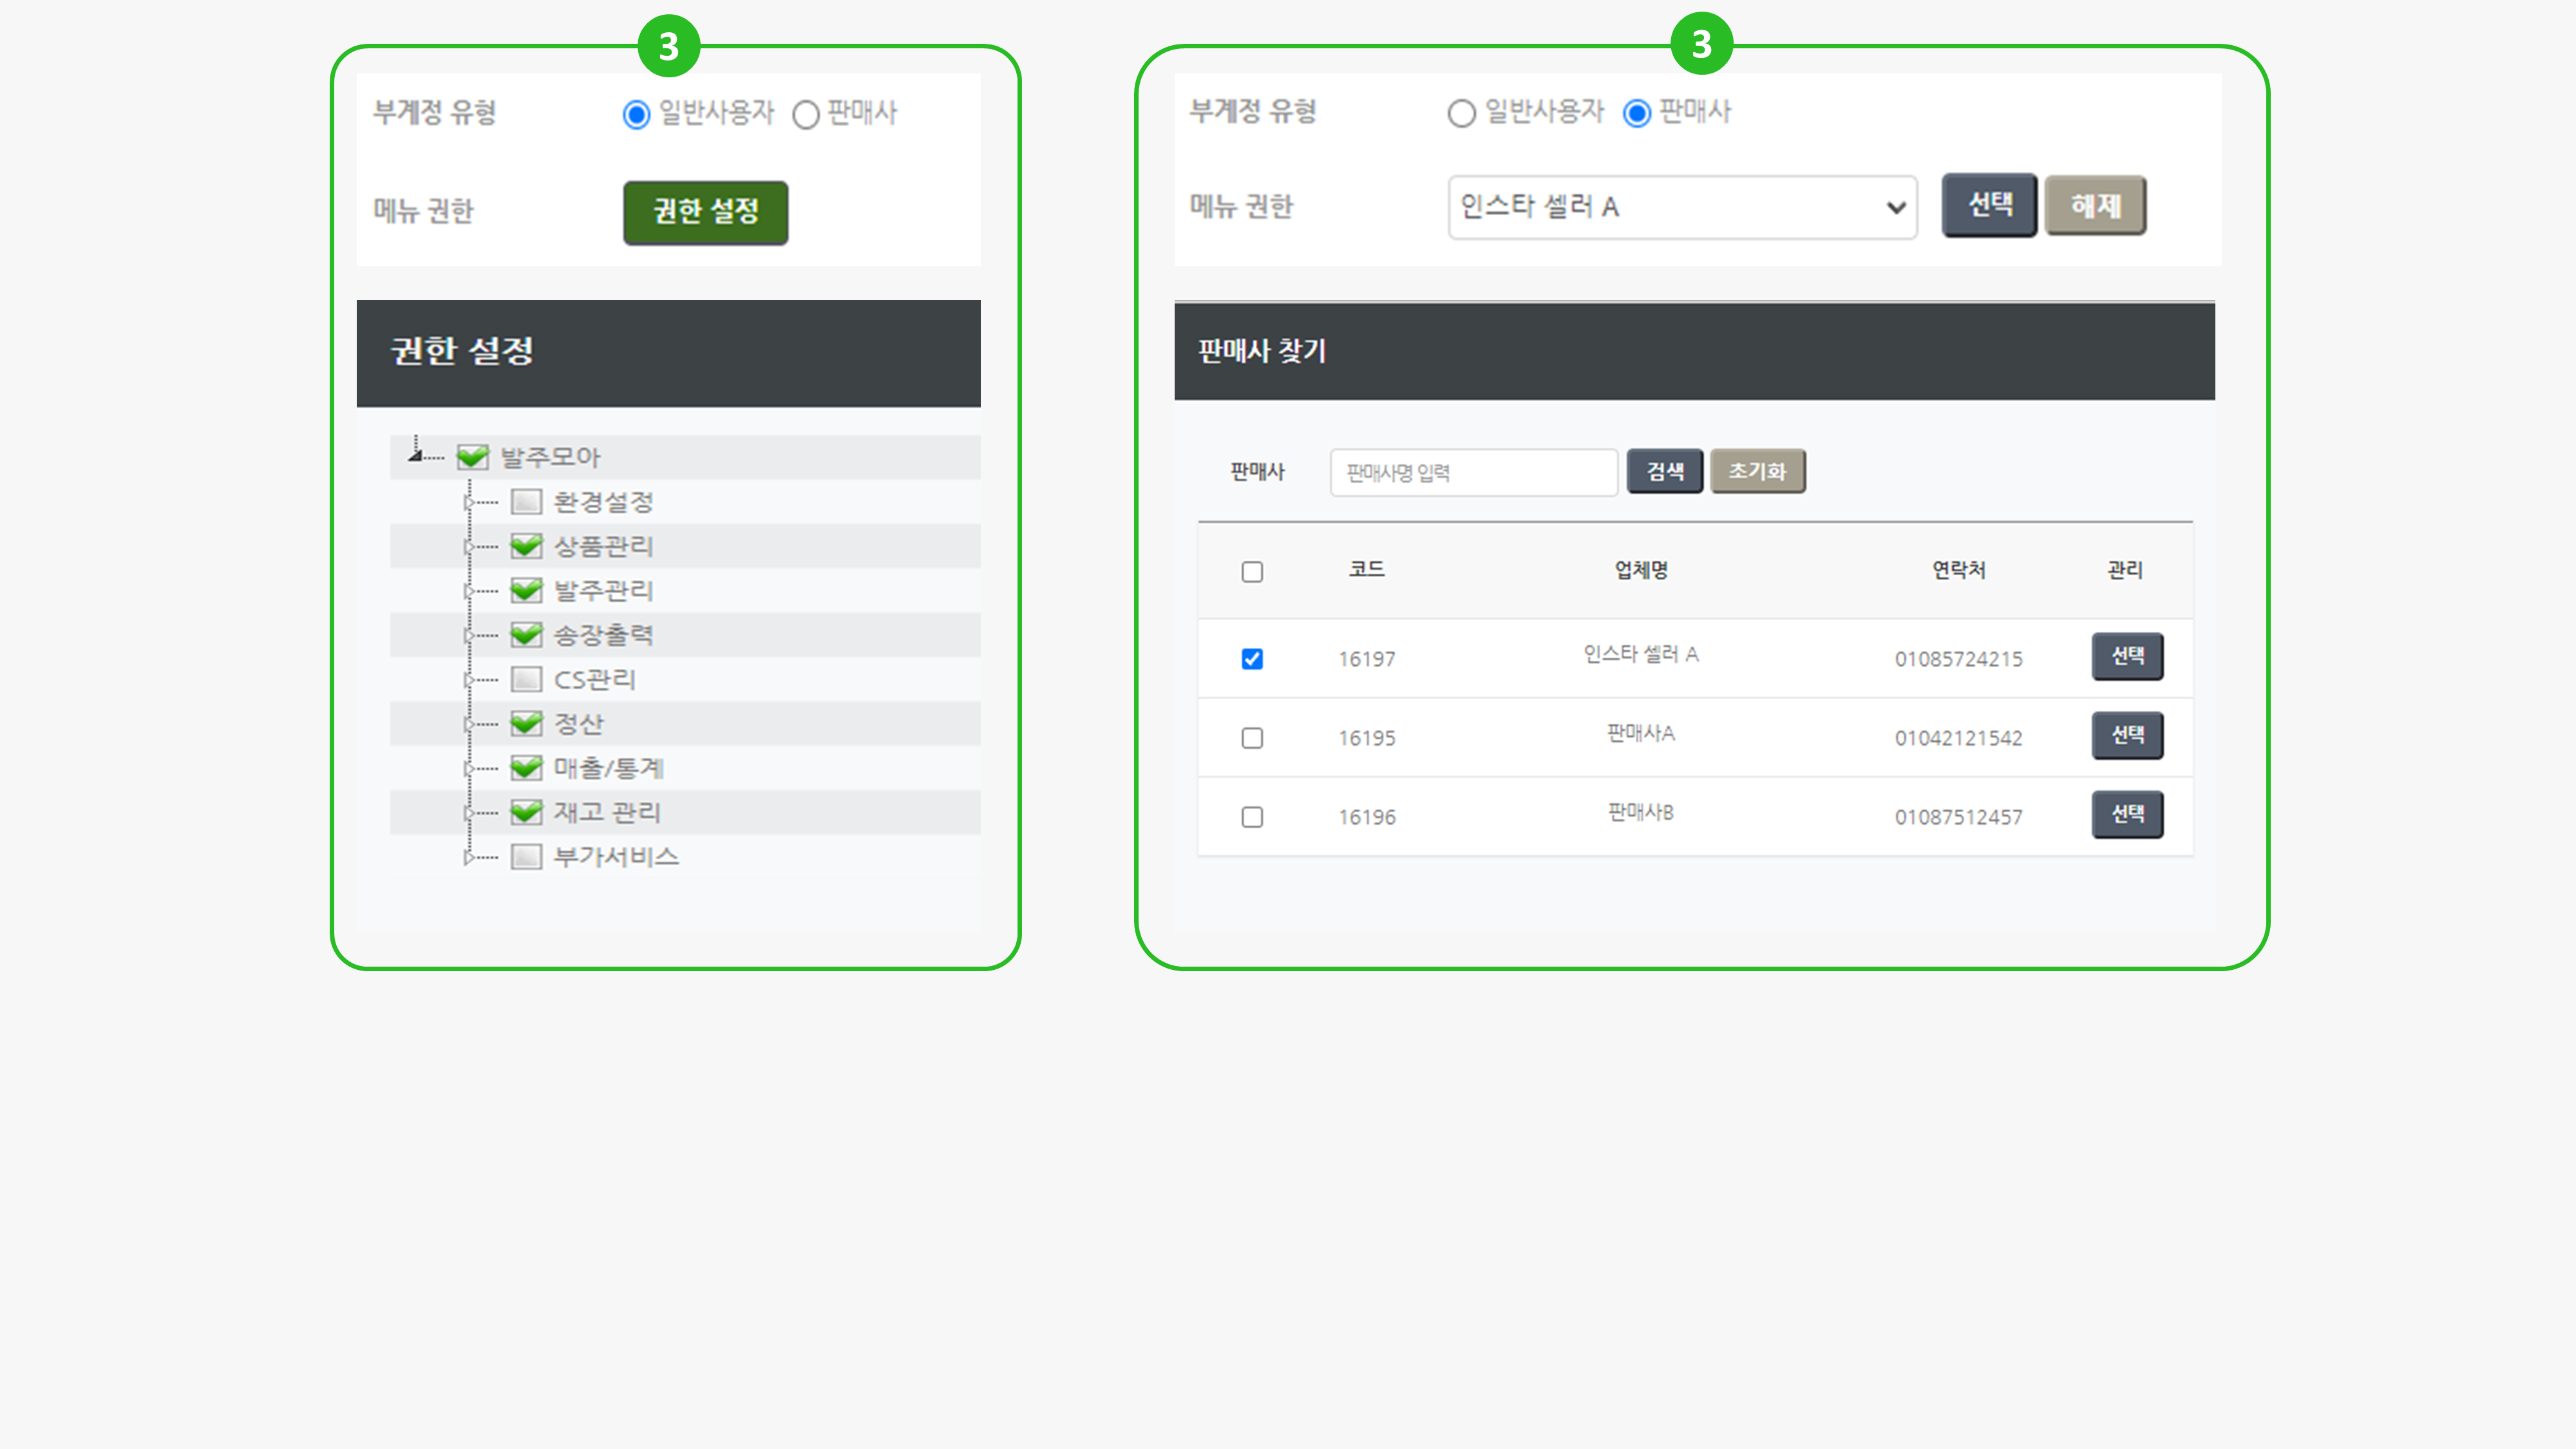Viewport: 2576px width, 1449px height.
Task: Uncheck the 정산 permission checkbox
Action: [526, 724]
